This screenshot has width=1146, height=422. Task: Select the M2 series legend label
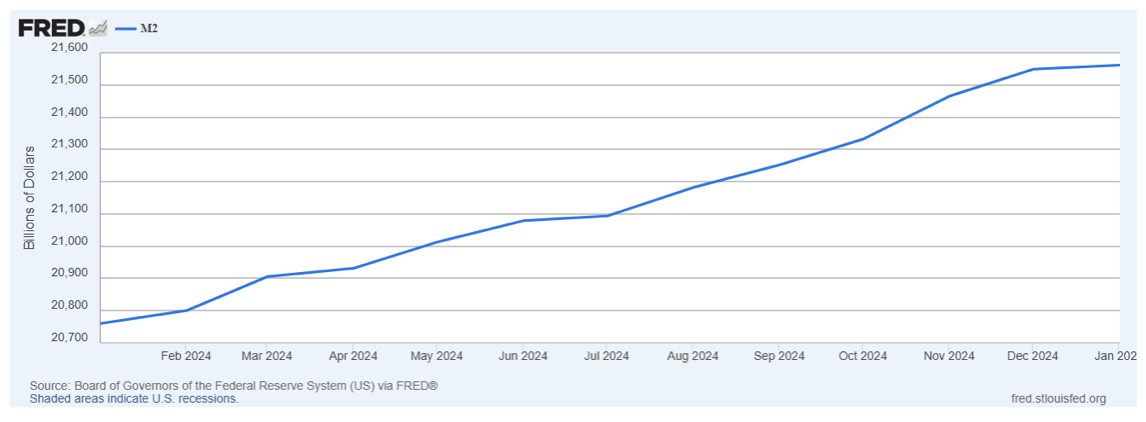(150, 29)
